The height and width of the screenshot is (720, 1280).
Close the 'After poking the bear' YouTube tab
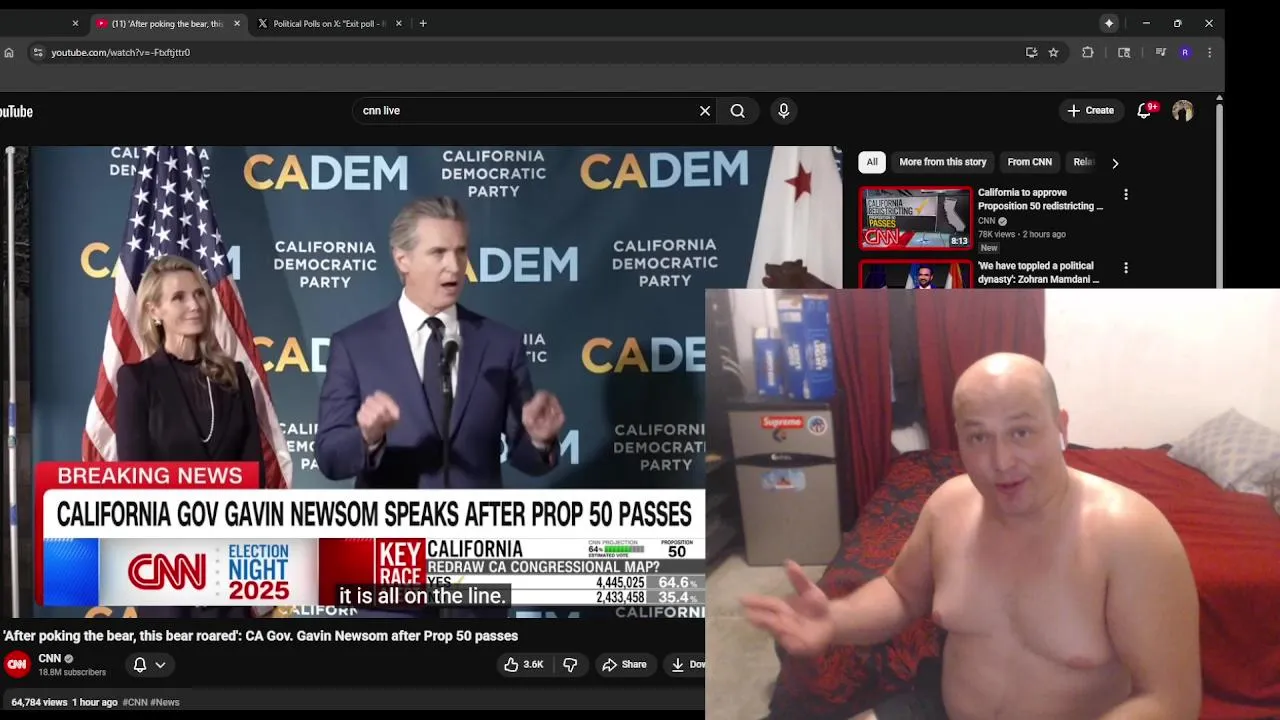(x=237, y=23)
